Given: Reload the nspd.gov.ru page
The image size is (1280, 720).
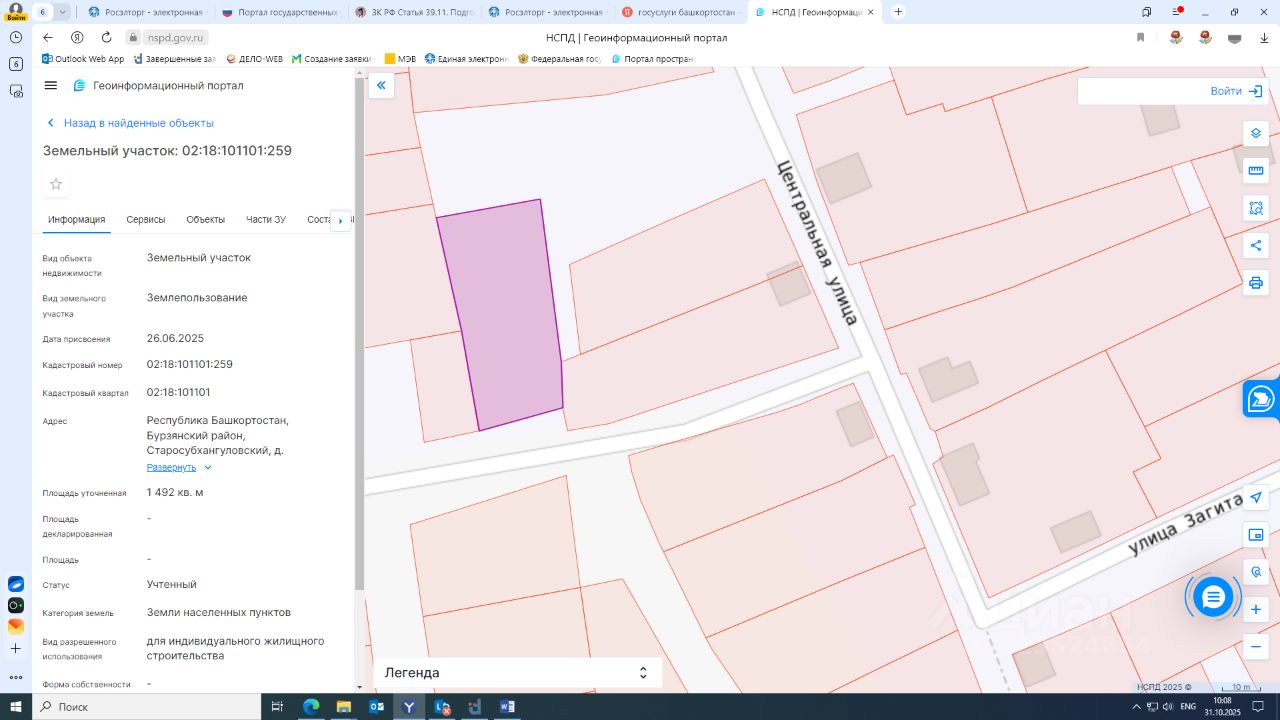Looking at the screenshot, I should [105, 37].
